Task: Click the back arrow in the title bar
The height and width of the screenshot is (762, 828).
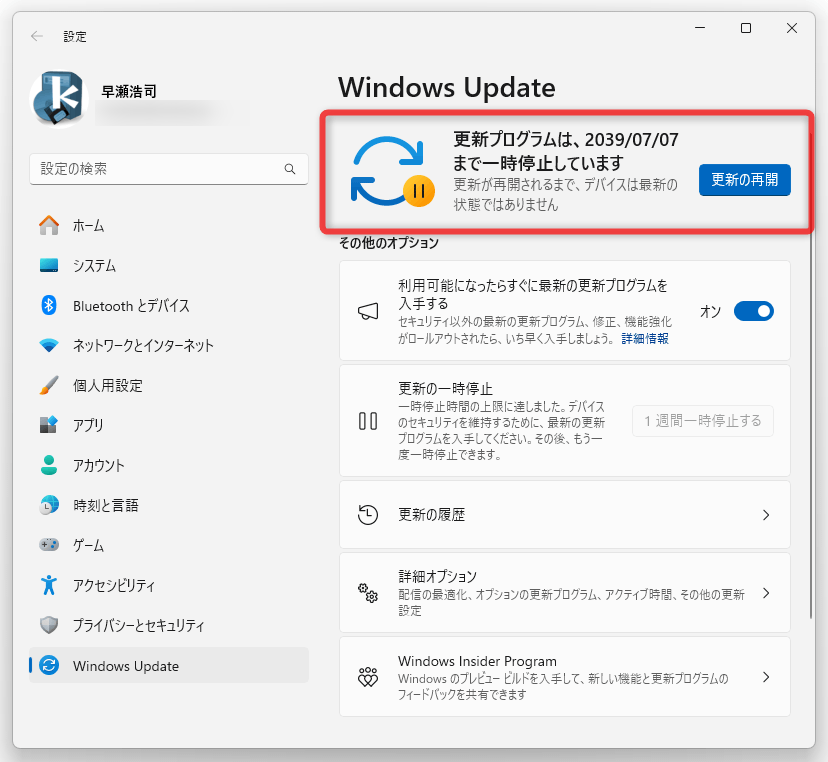Action: pyautogui.click(x=37, y=36)
